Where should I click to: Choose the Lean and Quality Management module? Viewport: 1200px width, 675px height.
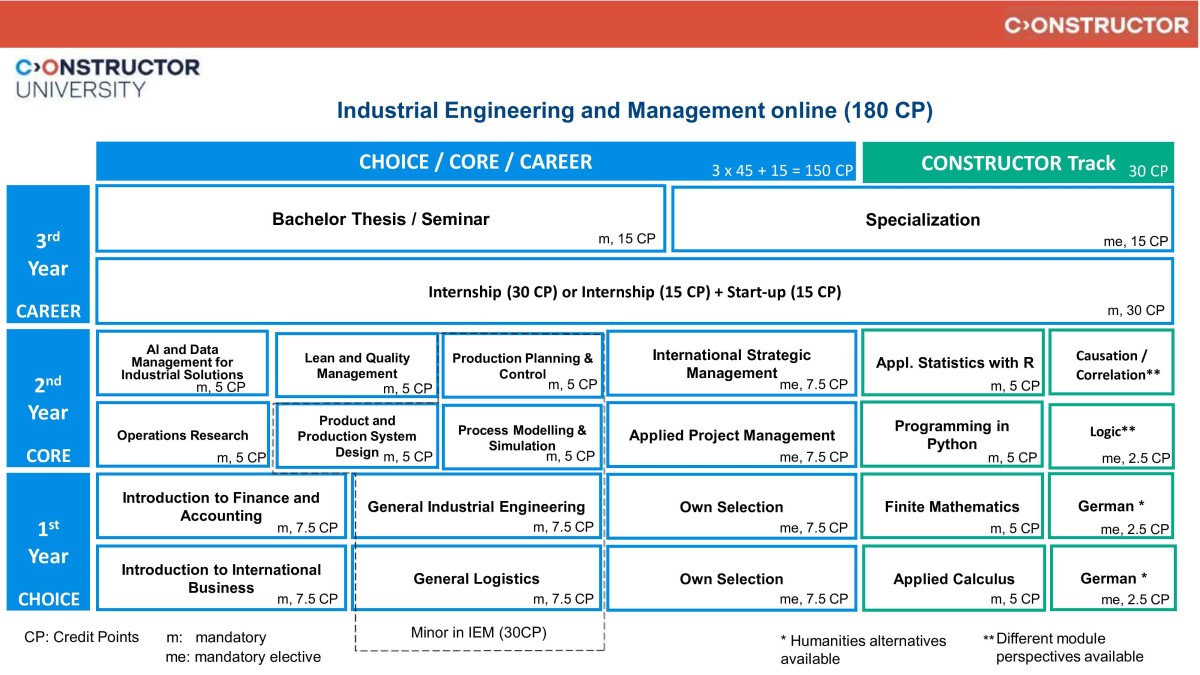click(x=357, y=365)
